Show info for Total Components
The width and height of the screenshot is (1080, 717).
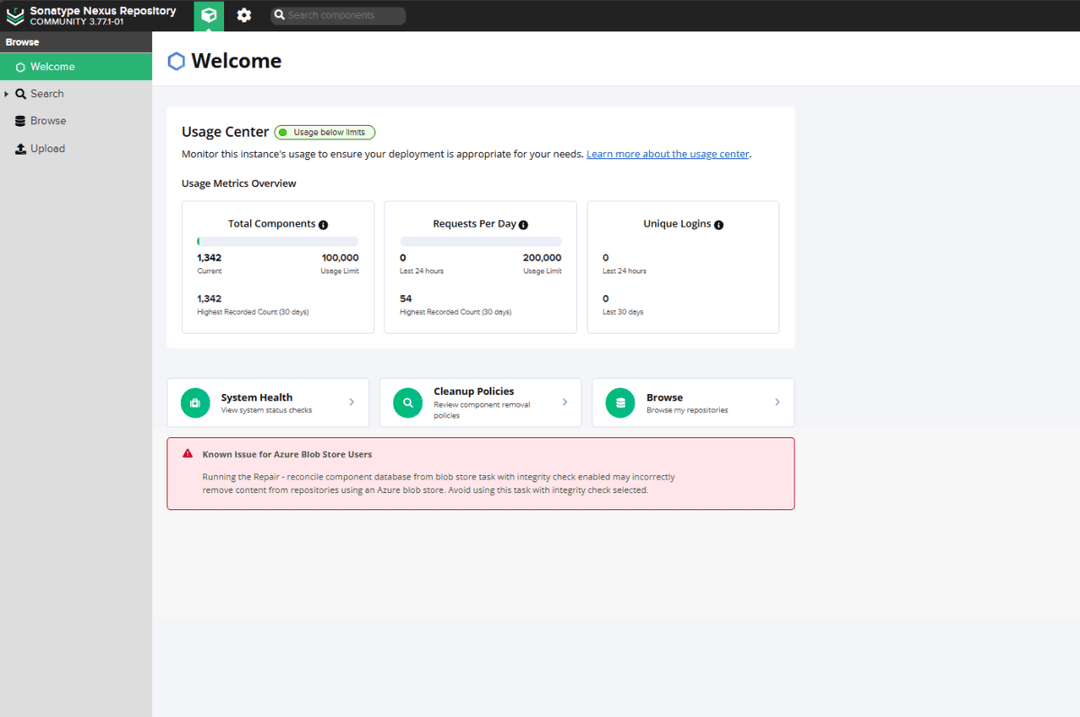click(323, 225)
